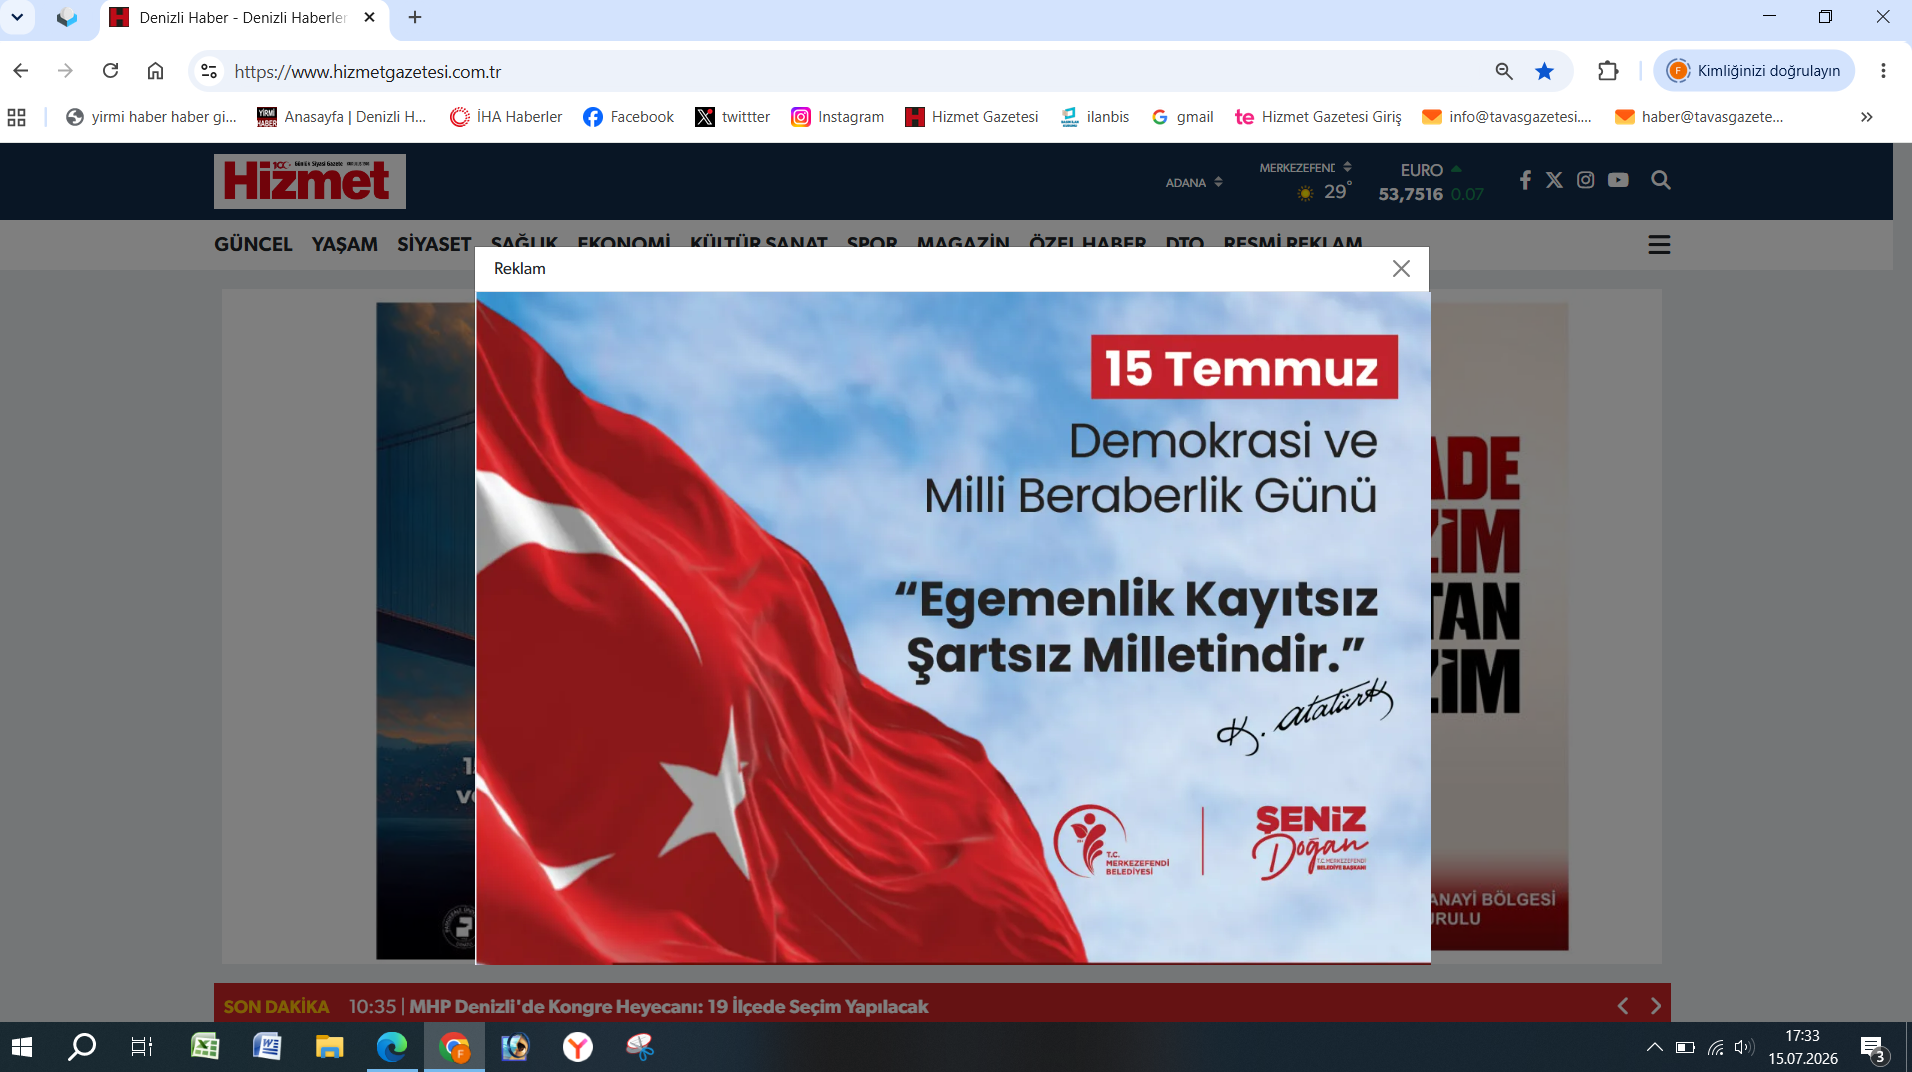
Task: Expand the tab search dropdown arrow
Action: point(17,17)
